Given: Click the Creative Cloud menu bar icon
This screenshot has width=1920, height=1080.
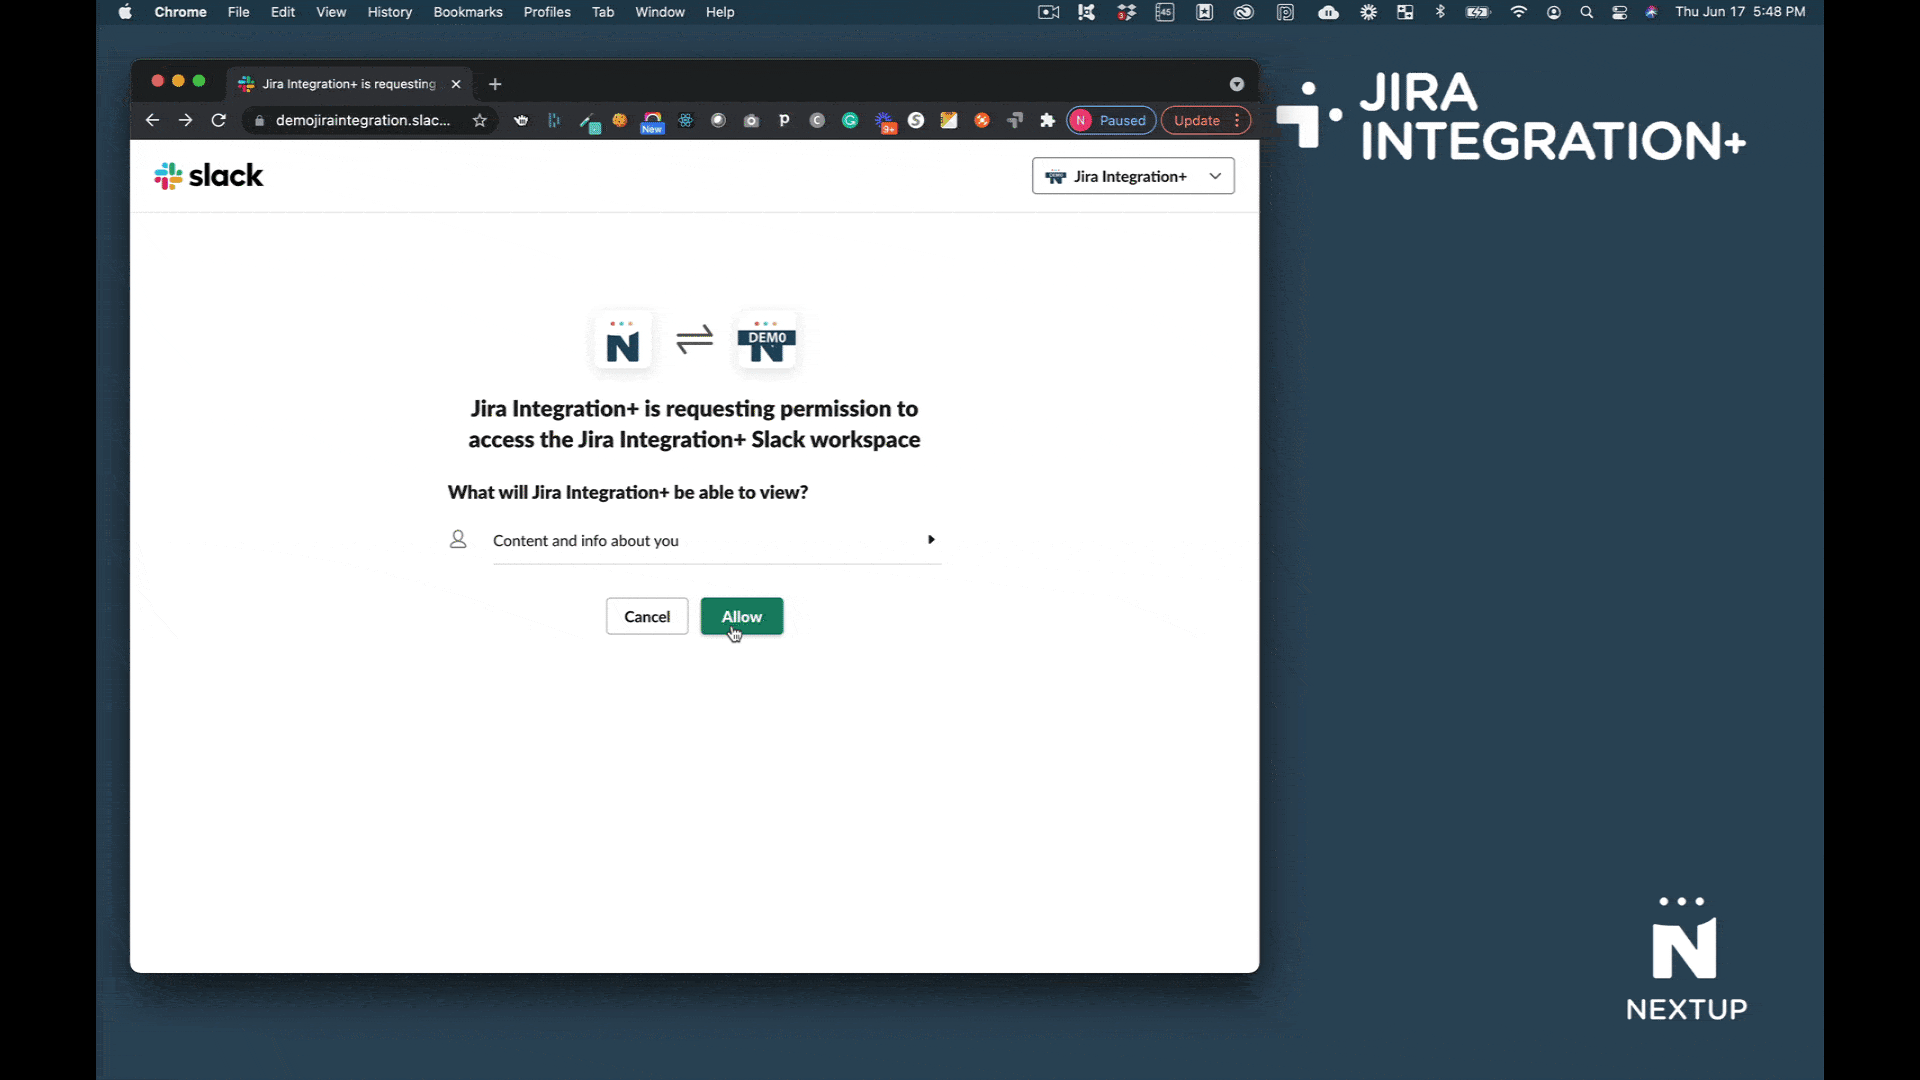Looking at the screenshot, I should pyautogui.click(x=1244, y=12).
